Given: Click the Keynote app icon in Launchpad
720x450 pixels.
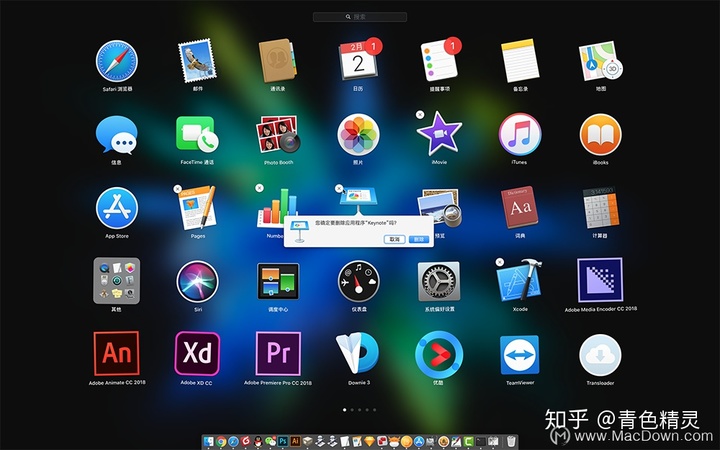Looking at the screenshot, I should pos(358,200).
